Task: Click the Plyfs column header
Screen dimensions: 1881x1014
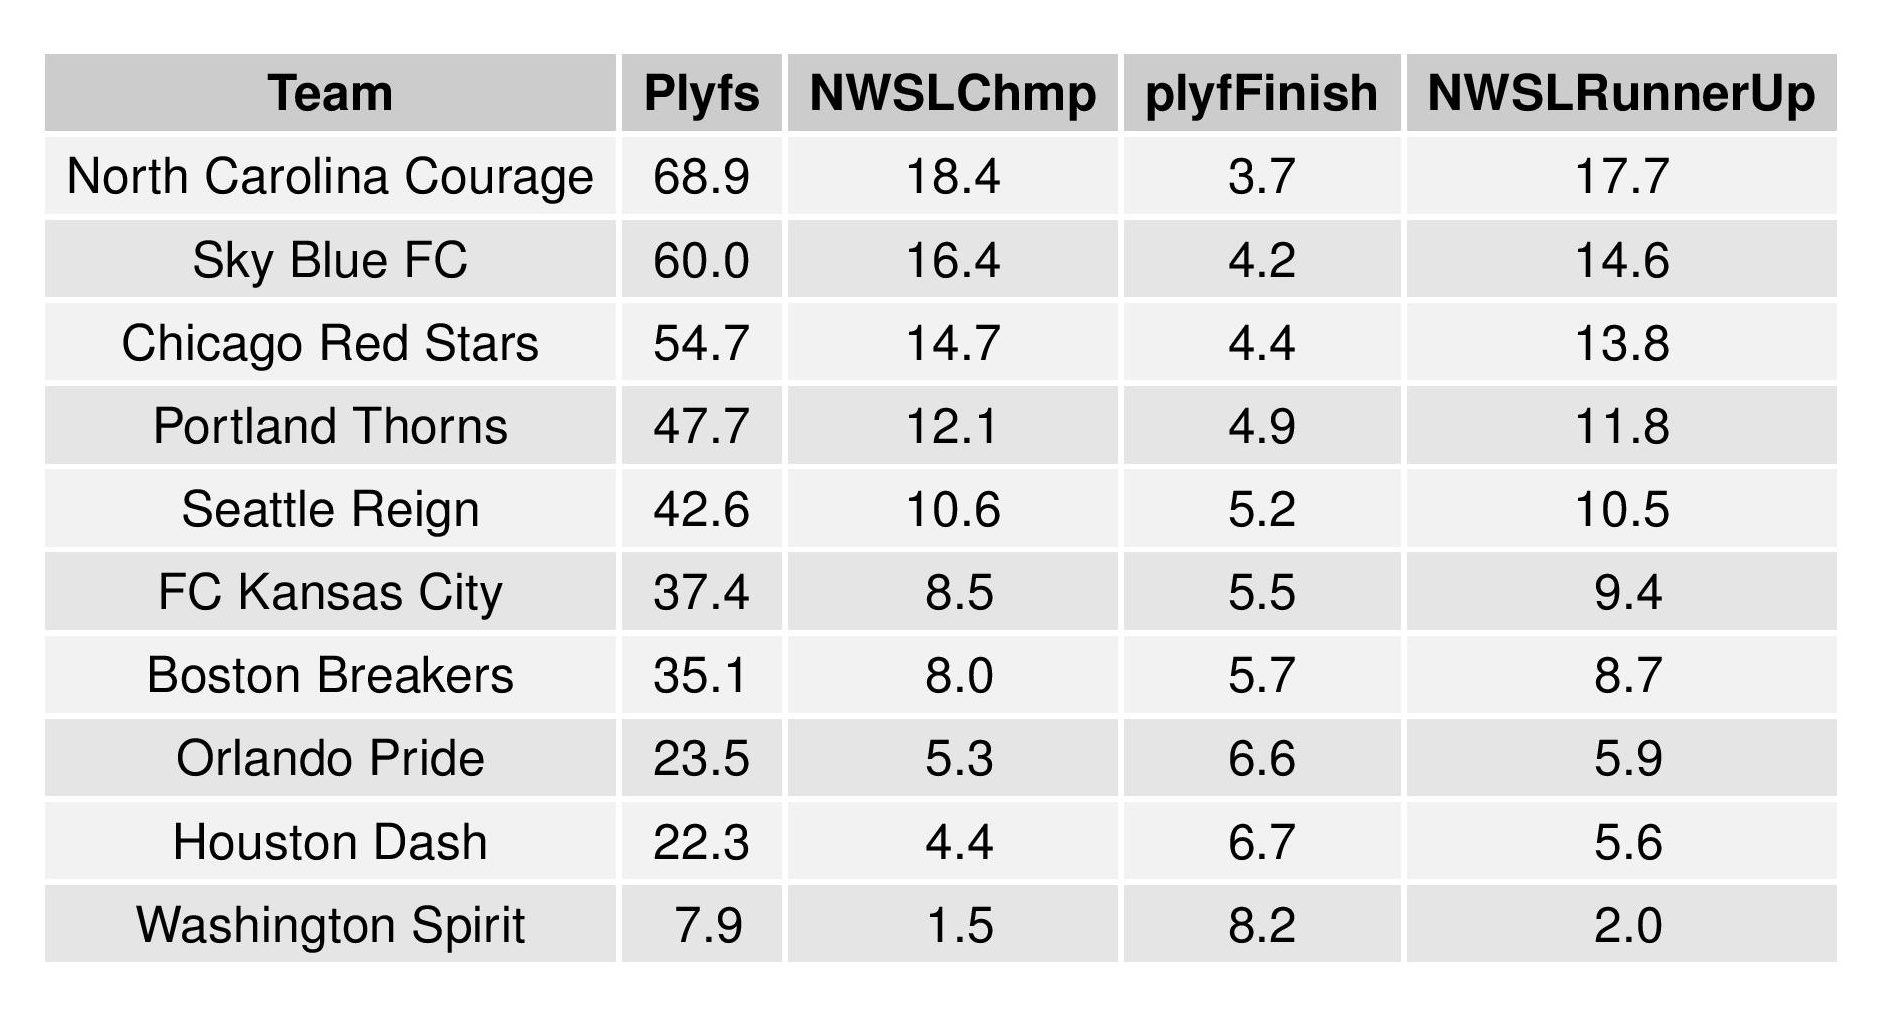Action: [x=701, y=93]
